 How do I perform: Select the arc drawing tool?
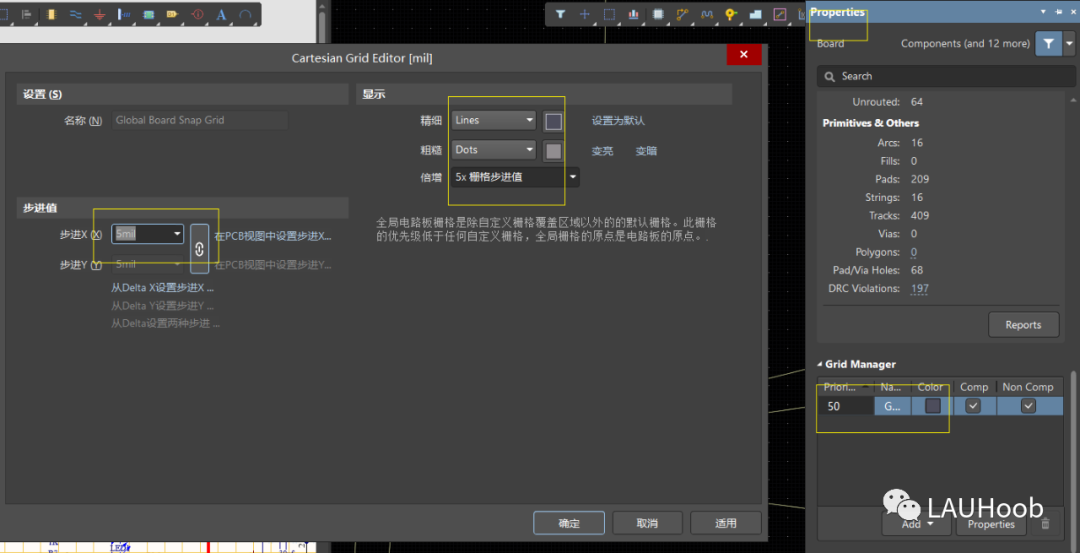click(245, 14)
